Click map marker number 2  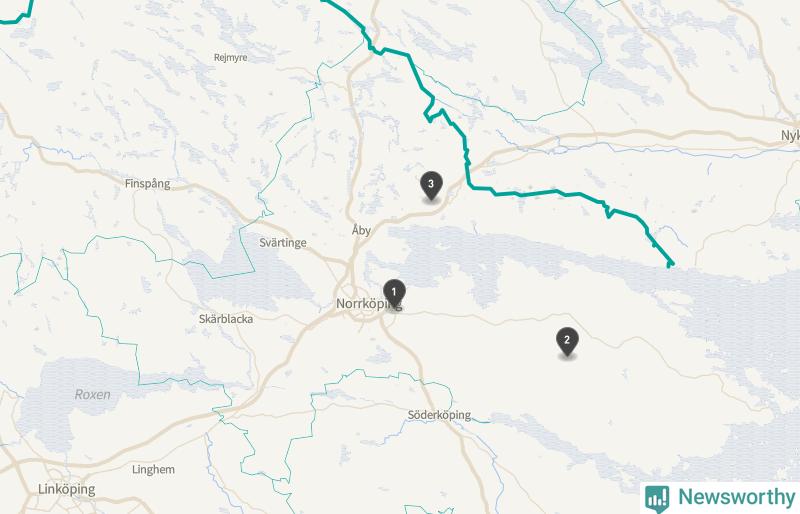(x=567, y=341)
